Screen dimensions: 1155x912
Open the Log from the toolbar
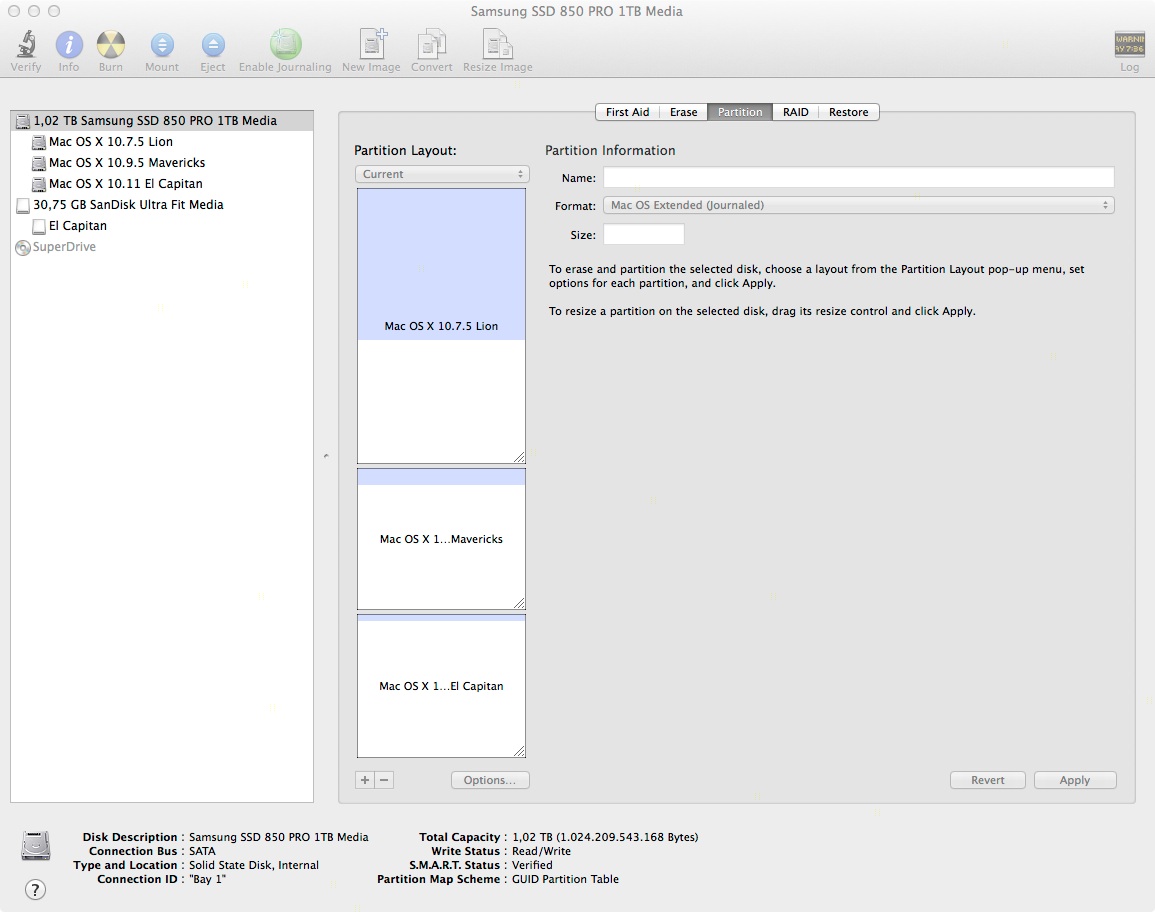1129,44
